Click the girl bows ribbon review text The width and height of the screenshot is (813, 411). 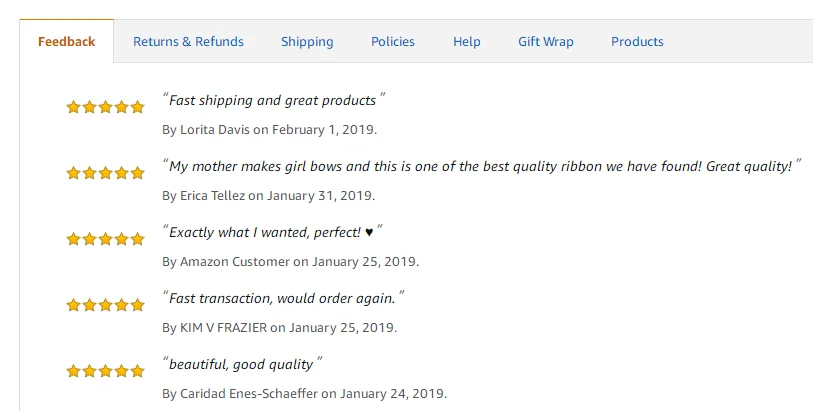click(481, 166)
